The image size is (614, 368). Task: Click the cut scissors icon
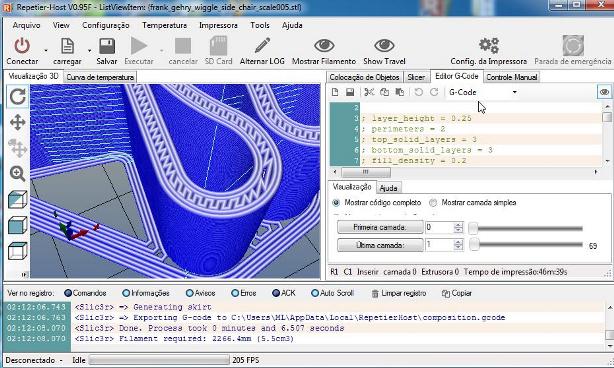tap(369, 92)
